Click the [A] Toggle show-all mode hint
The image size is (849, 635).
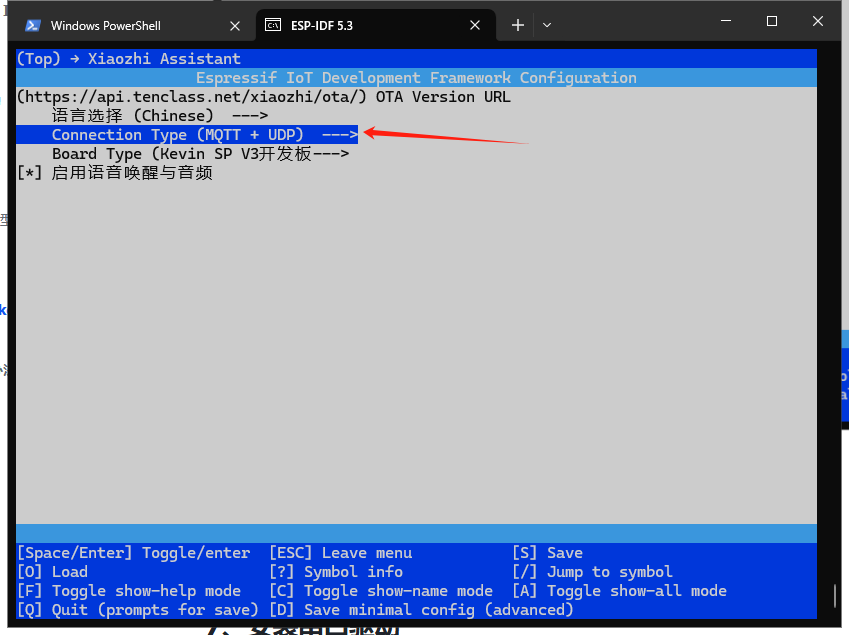point(619,591)
